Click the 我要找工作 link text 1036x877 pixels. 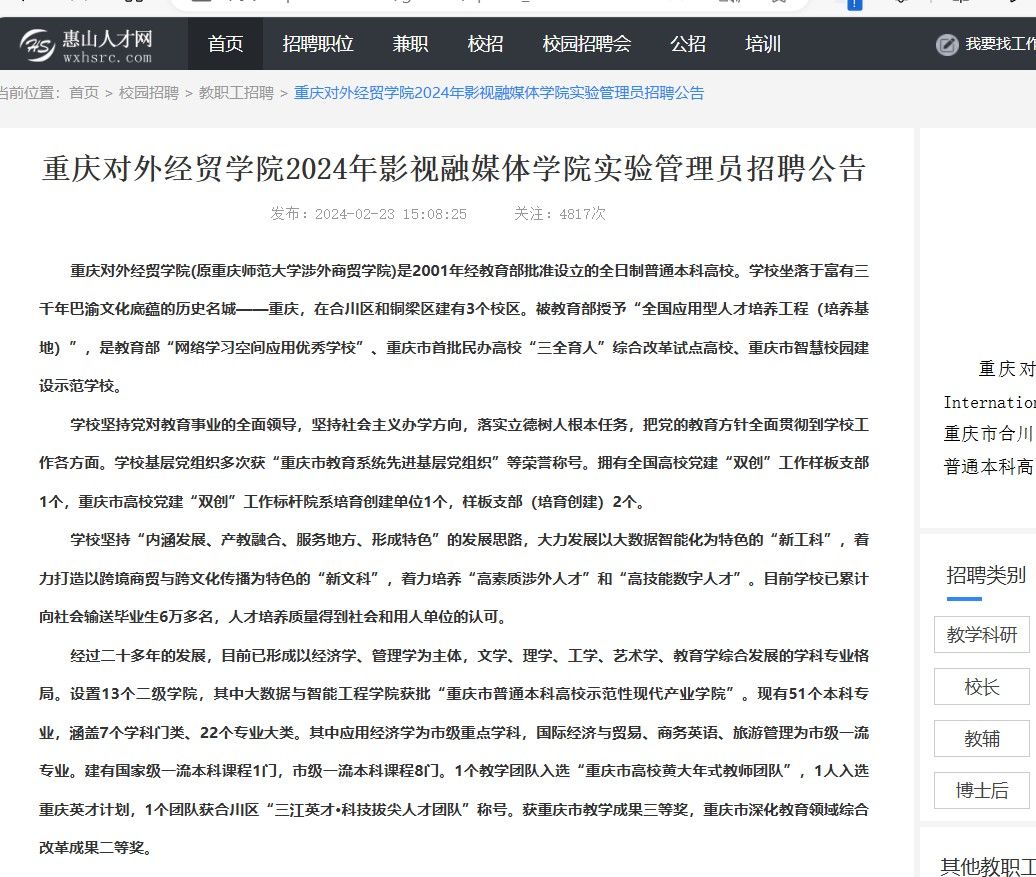pyautogui.click(x=999, y=45)
